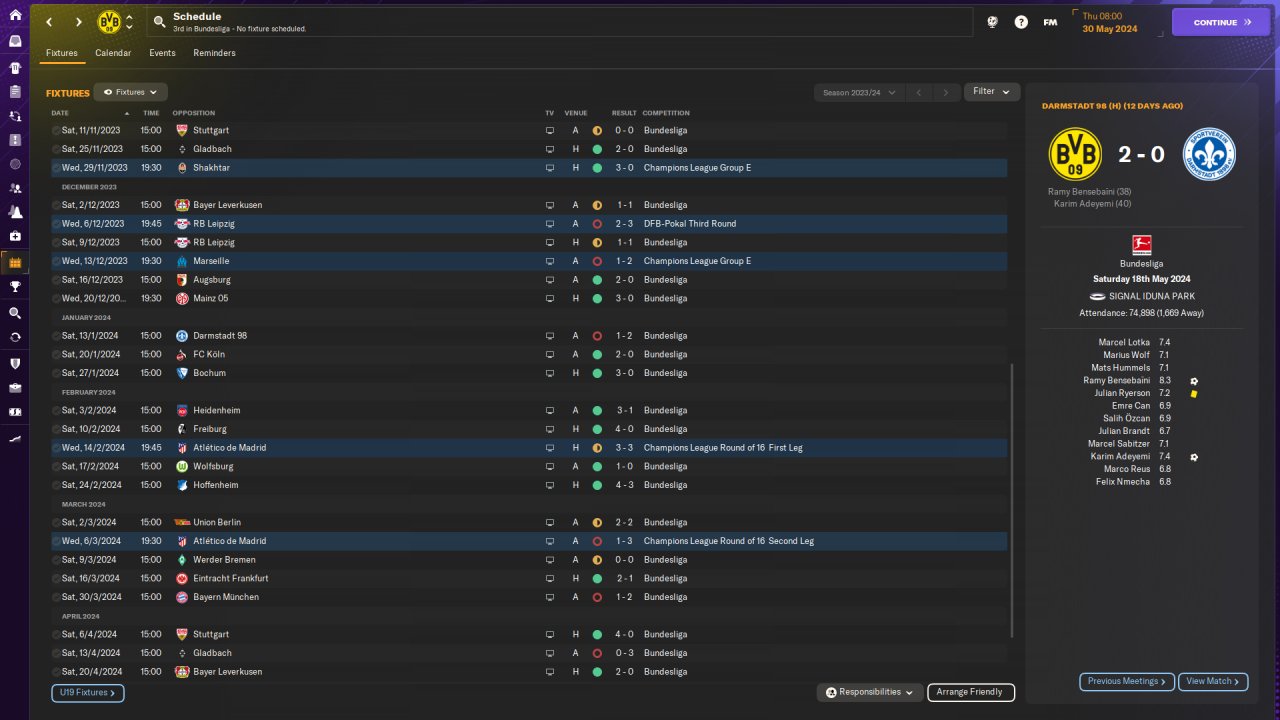The image size is (1280, 720).
Task: Toggle the circle beside the FC Köln fixture
Action: point(56,354)
